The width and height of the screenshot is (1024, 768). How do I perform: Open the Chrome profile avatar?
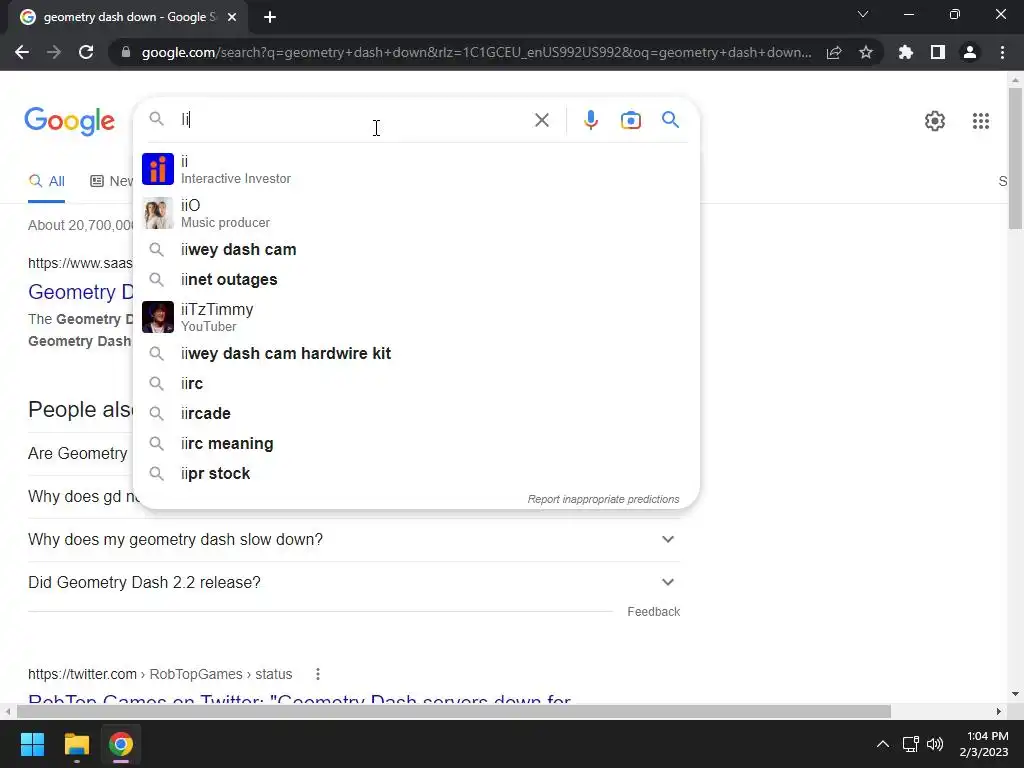tap(970, 52)
